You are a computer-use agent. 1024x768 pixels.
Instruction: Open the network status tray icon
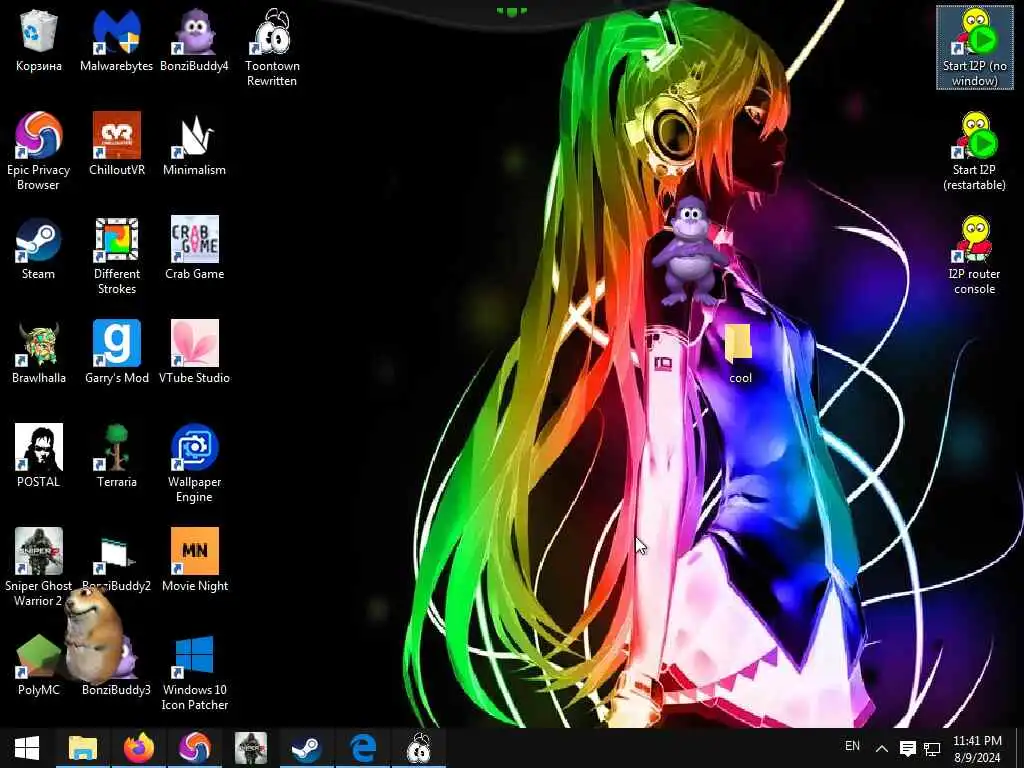coord(932,749)
